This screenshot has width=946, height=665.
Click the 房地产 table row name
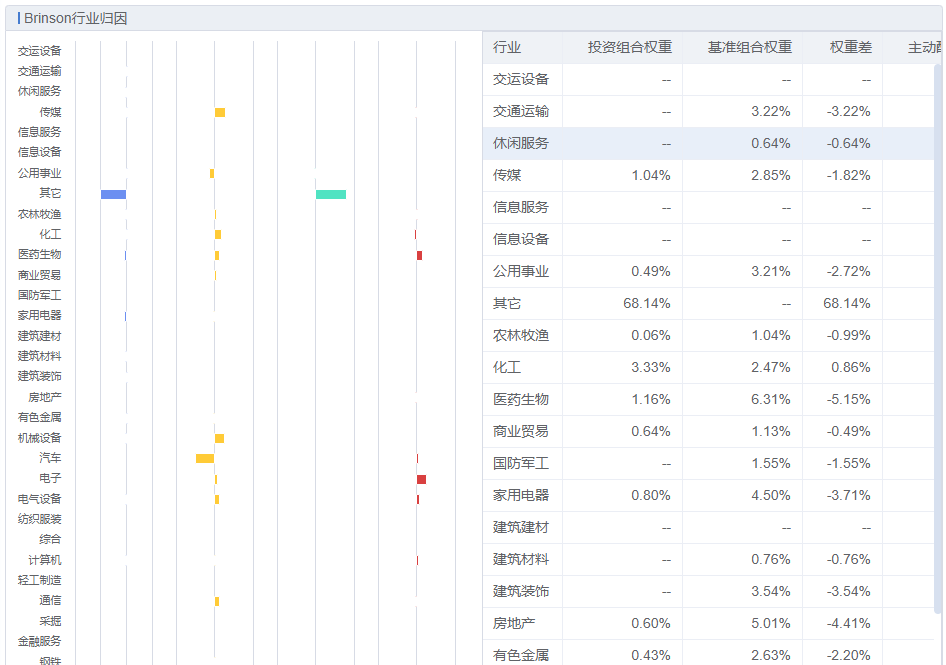514,624
